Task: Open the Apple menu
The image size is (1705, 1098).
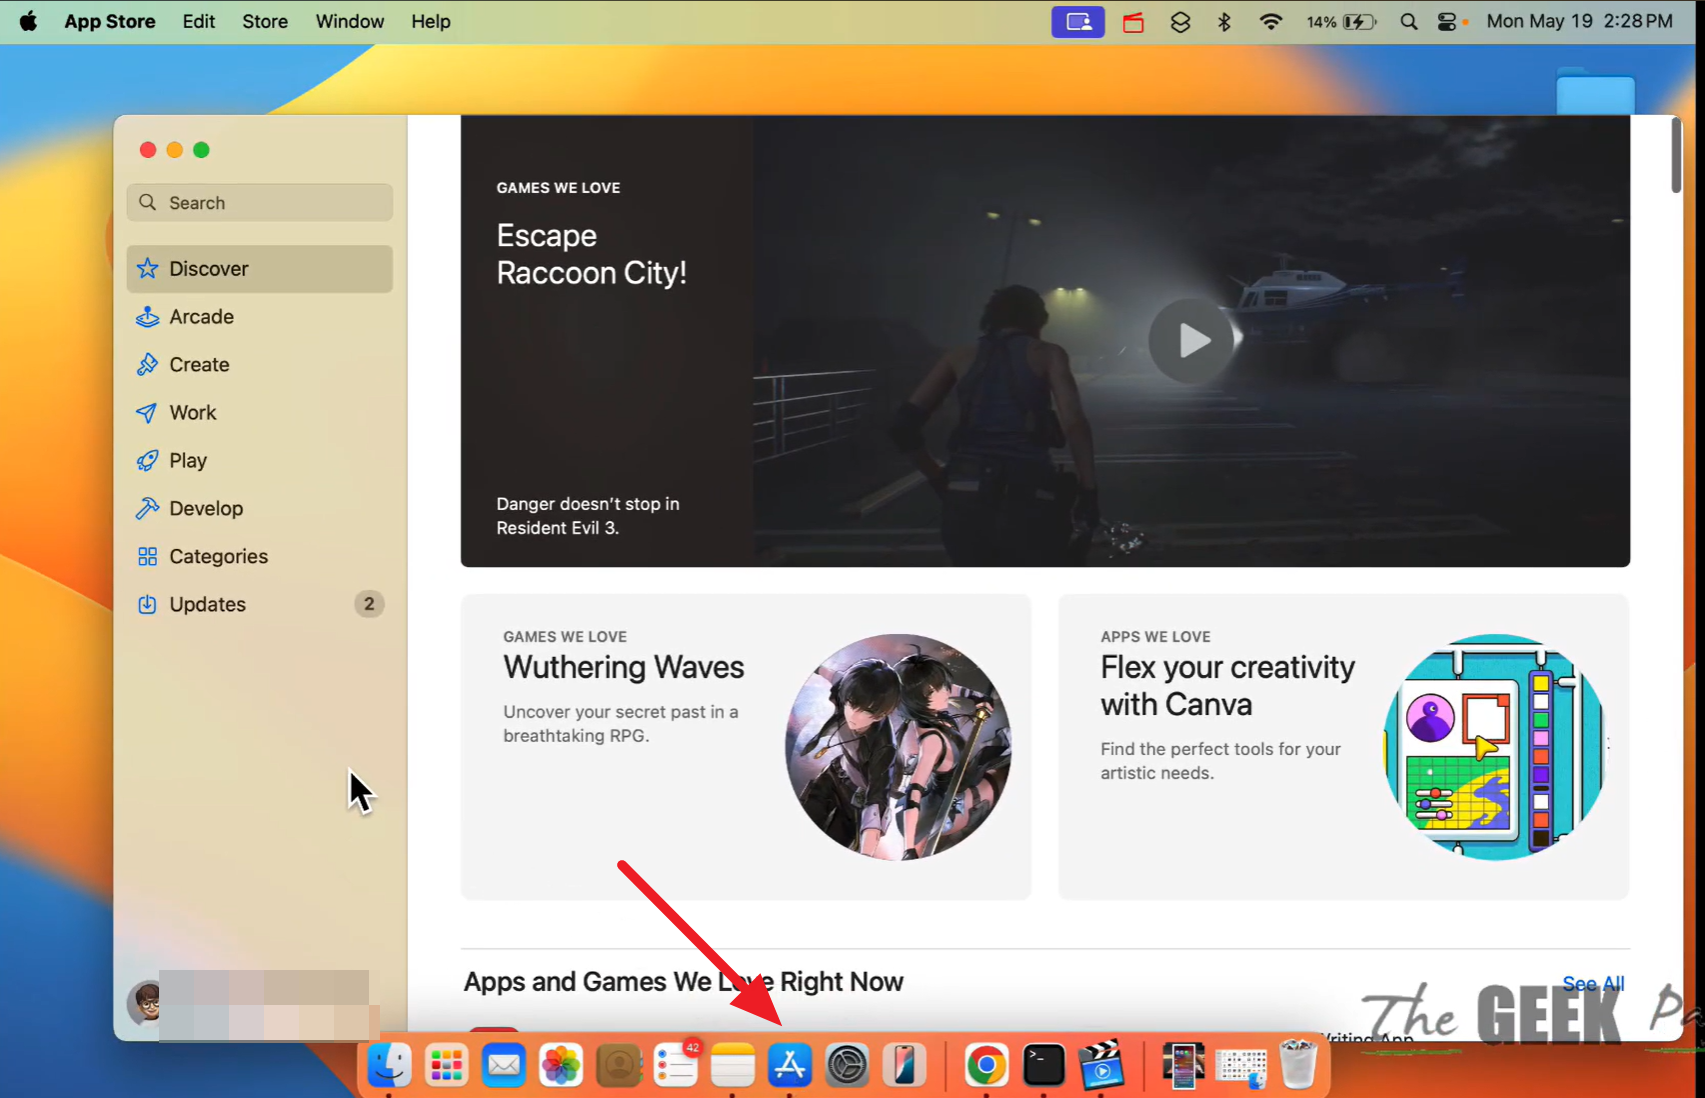Action: [28, 21]
